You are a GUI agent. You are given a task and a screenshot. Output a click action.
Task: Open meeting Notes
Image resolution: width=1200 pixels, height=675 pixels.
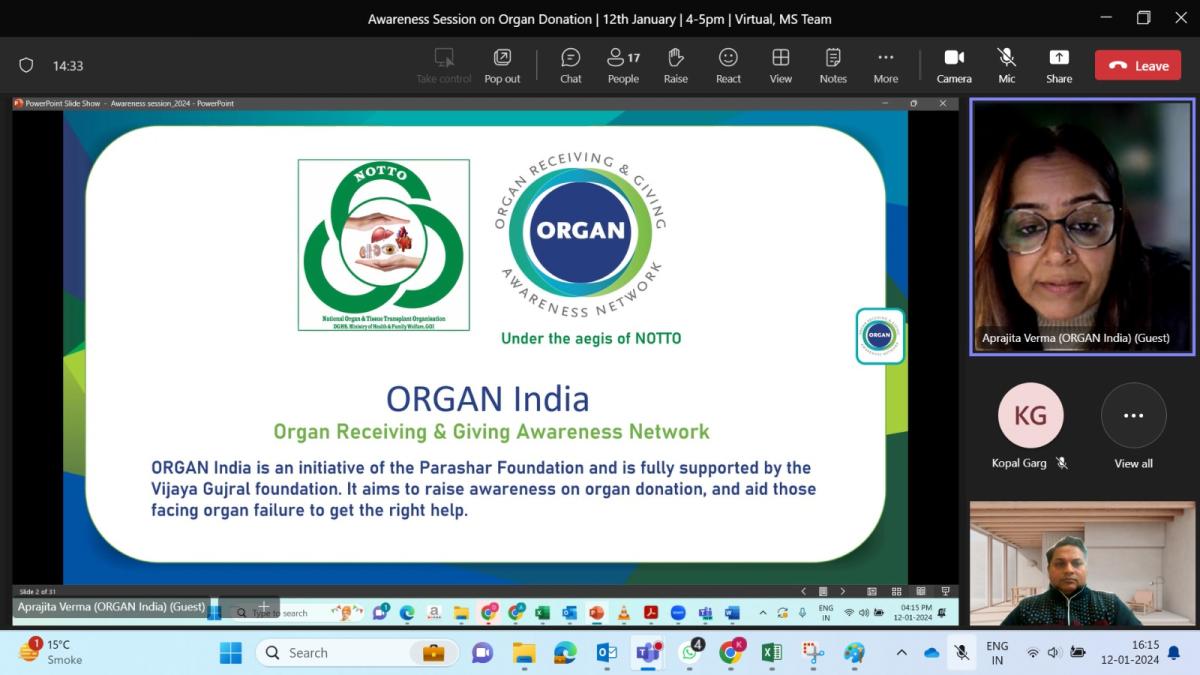pyautogui.click(x=833, y=65)
